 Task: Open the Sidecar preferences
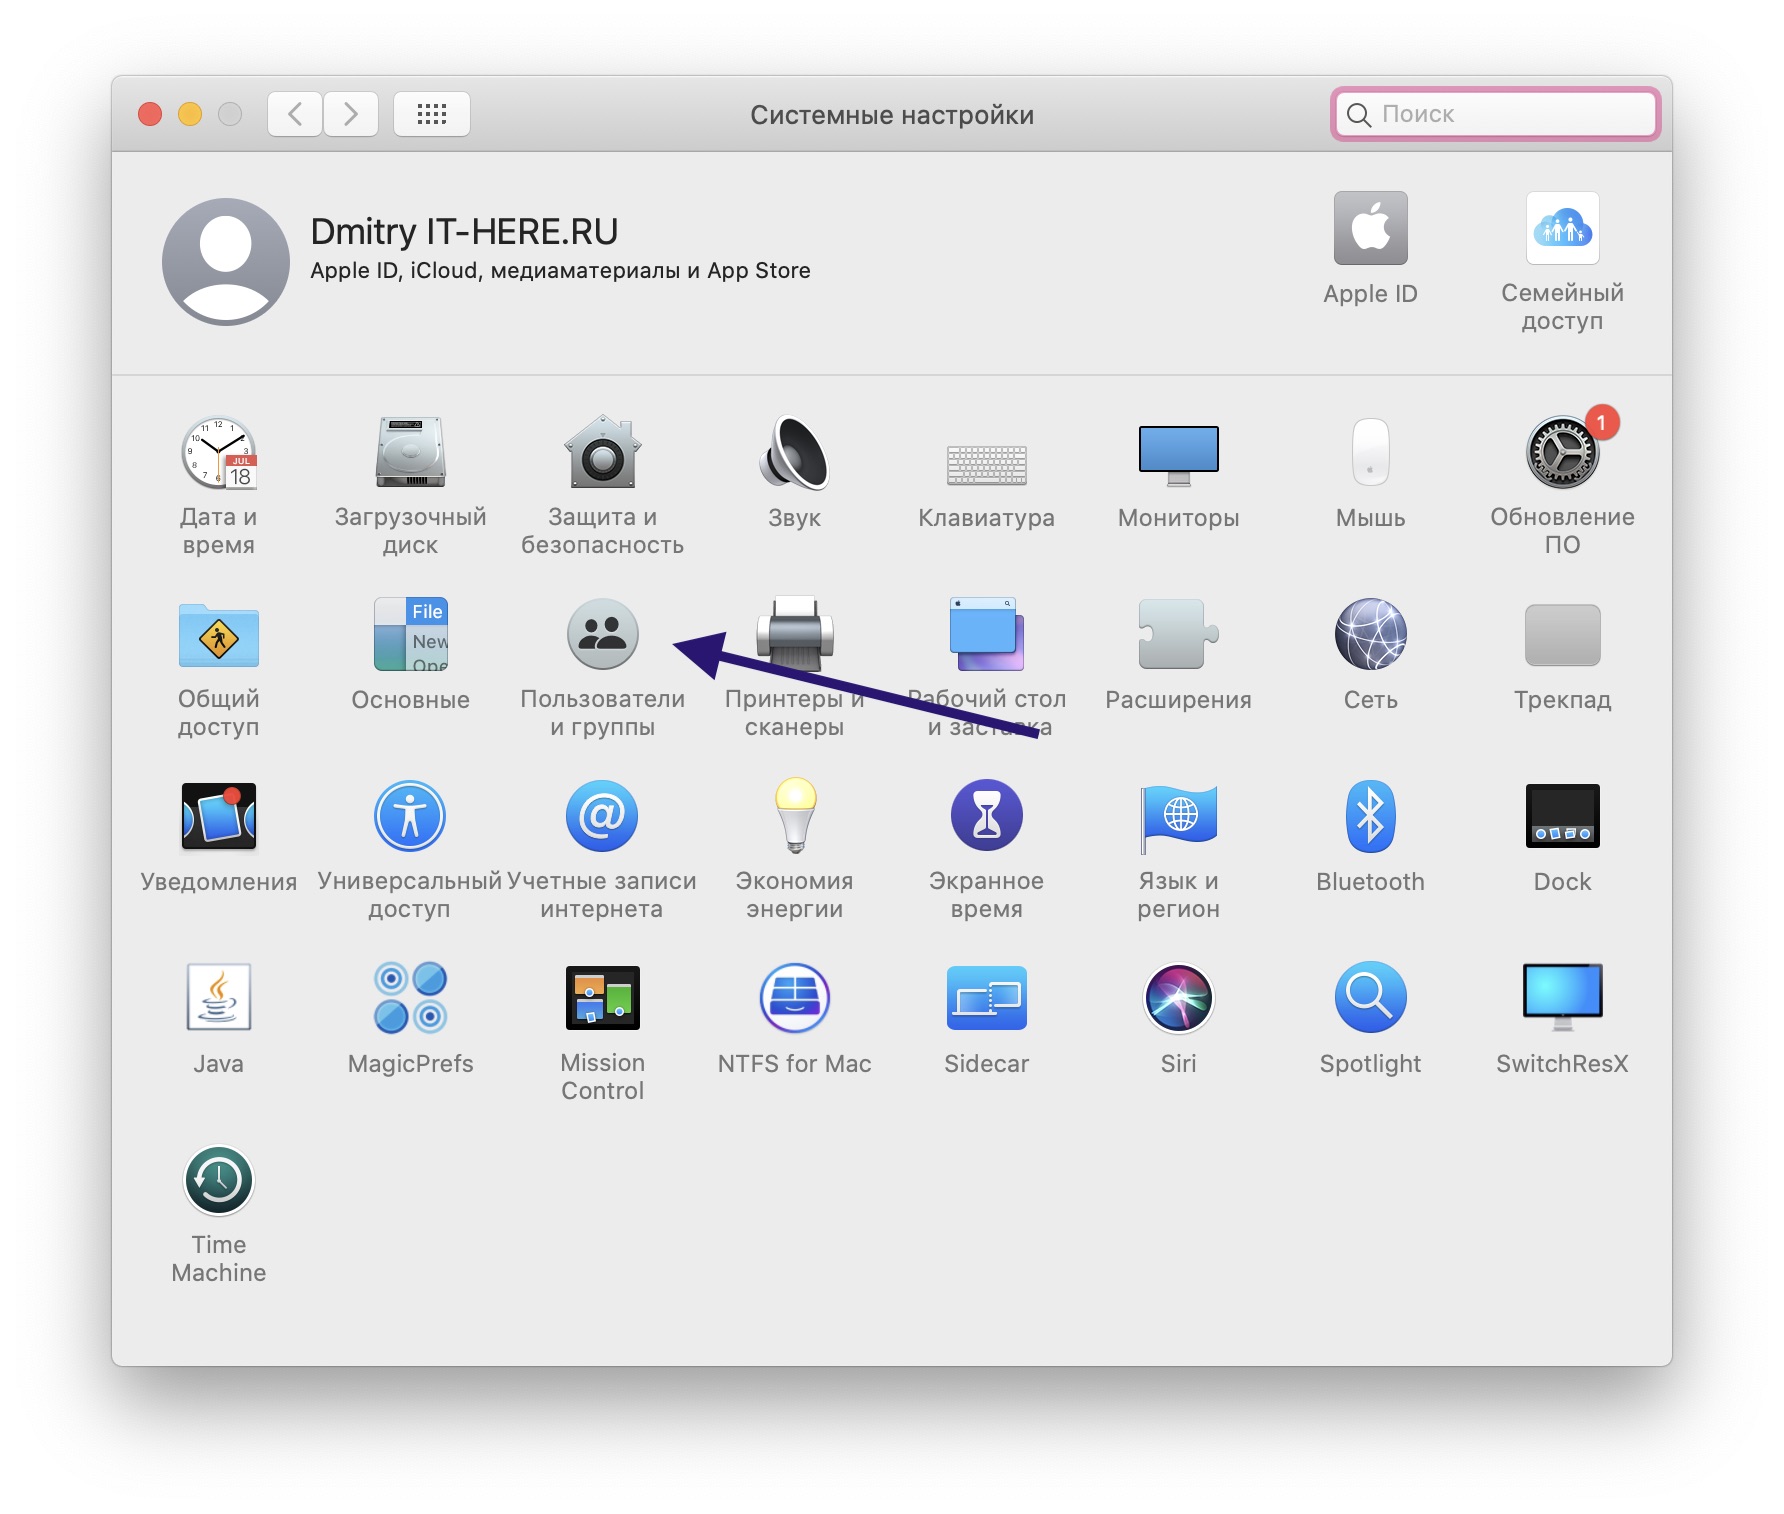(986, 999)
